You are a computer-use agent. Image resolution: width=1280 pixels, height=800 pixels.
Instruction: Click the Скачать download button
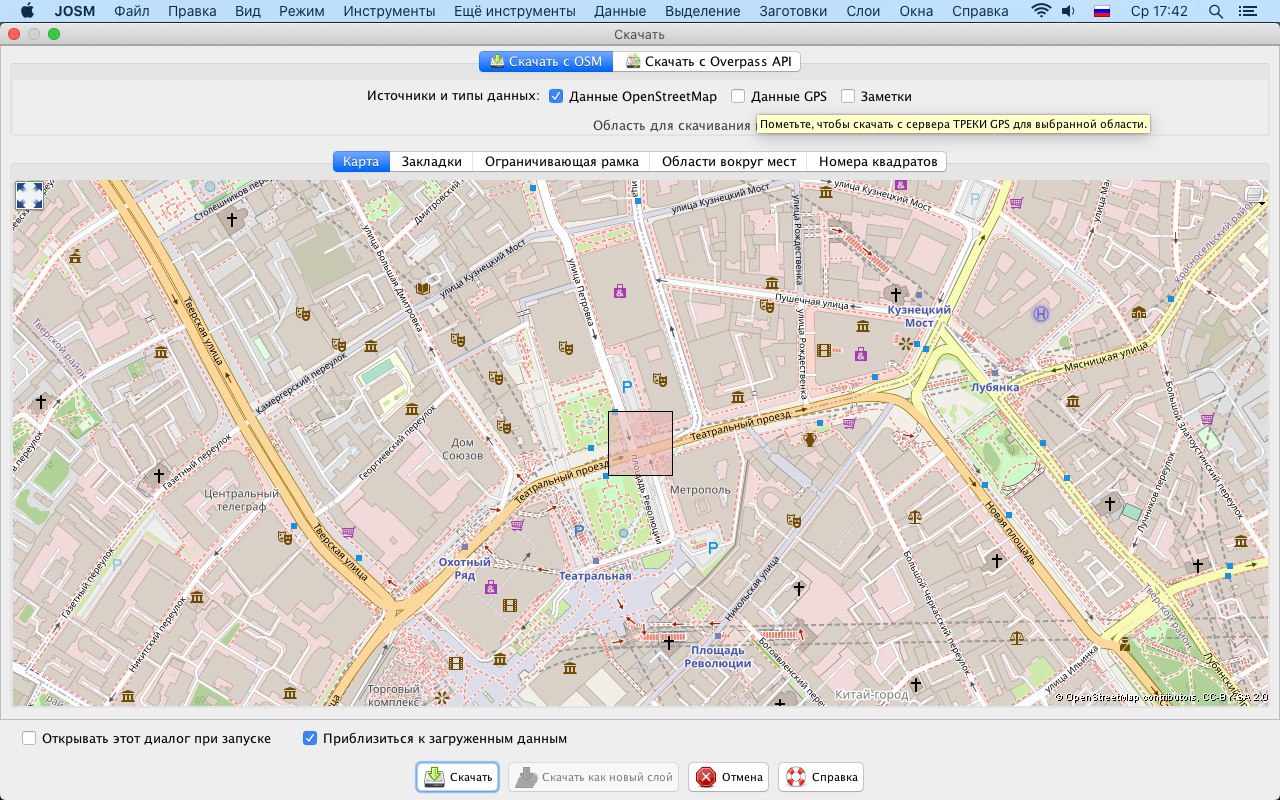pyautogui.click(x=458, y=777)
